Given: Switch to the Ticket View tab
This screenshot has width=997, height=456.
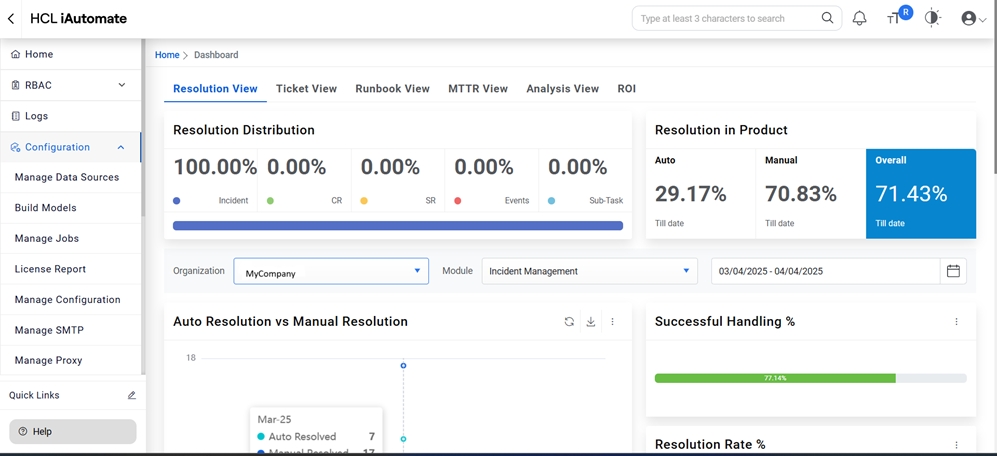Looking at the screenshot, I should pos(306,89).
